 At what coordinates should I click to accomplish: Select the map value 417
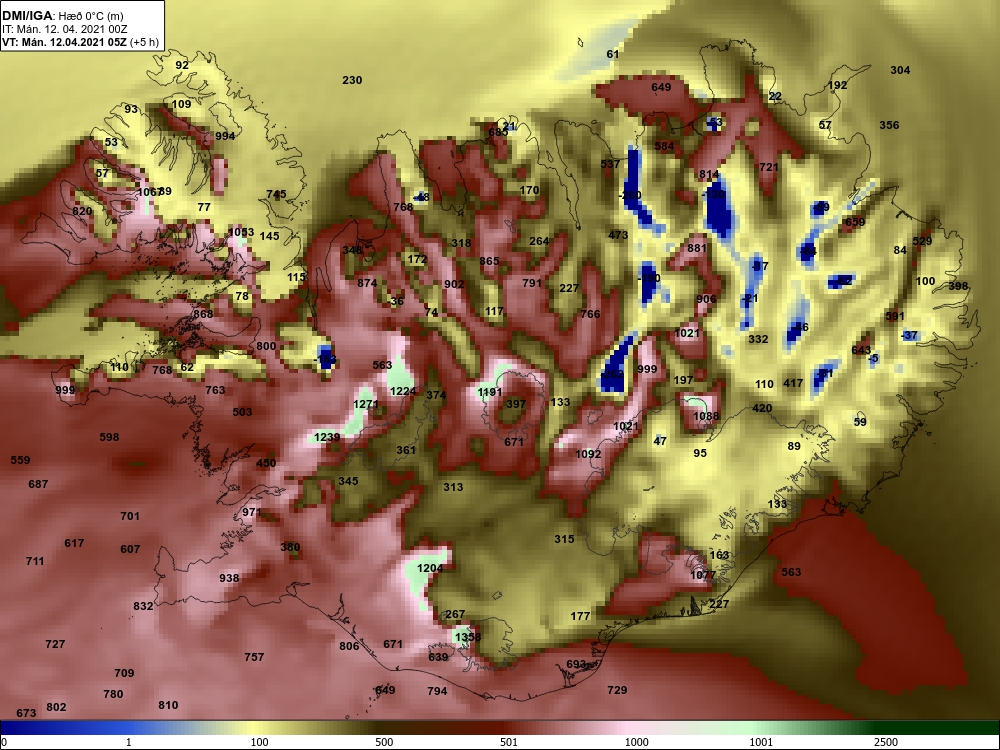[793, 383]
